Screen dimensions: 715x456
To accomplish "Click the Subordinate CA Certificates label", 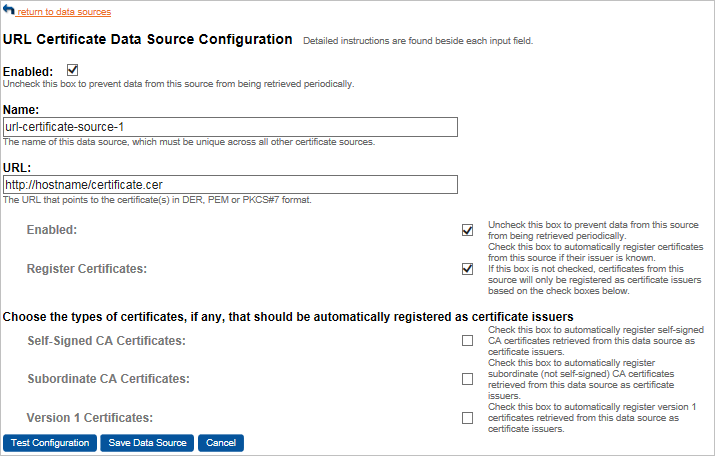I will coord(108,379).
